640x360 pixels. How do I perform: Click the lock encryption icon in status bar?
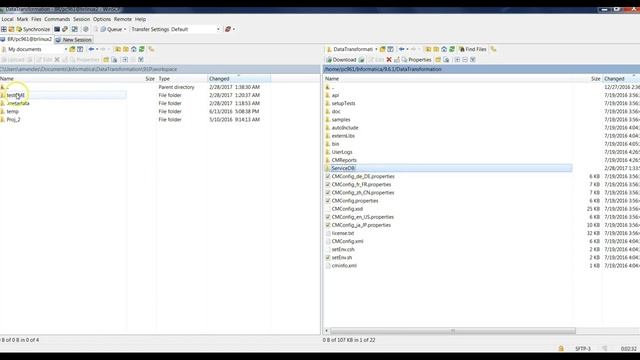(x=561, y=349)
